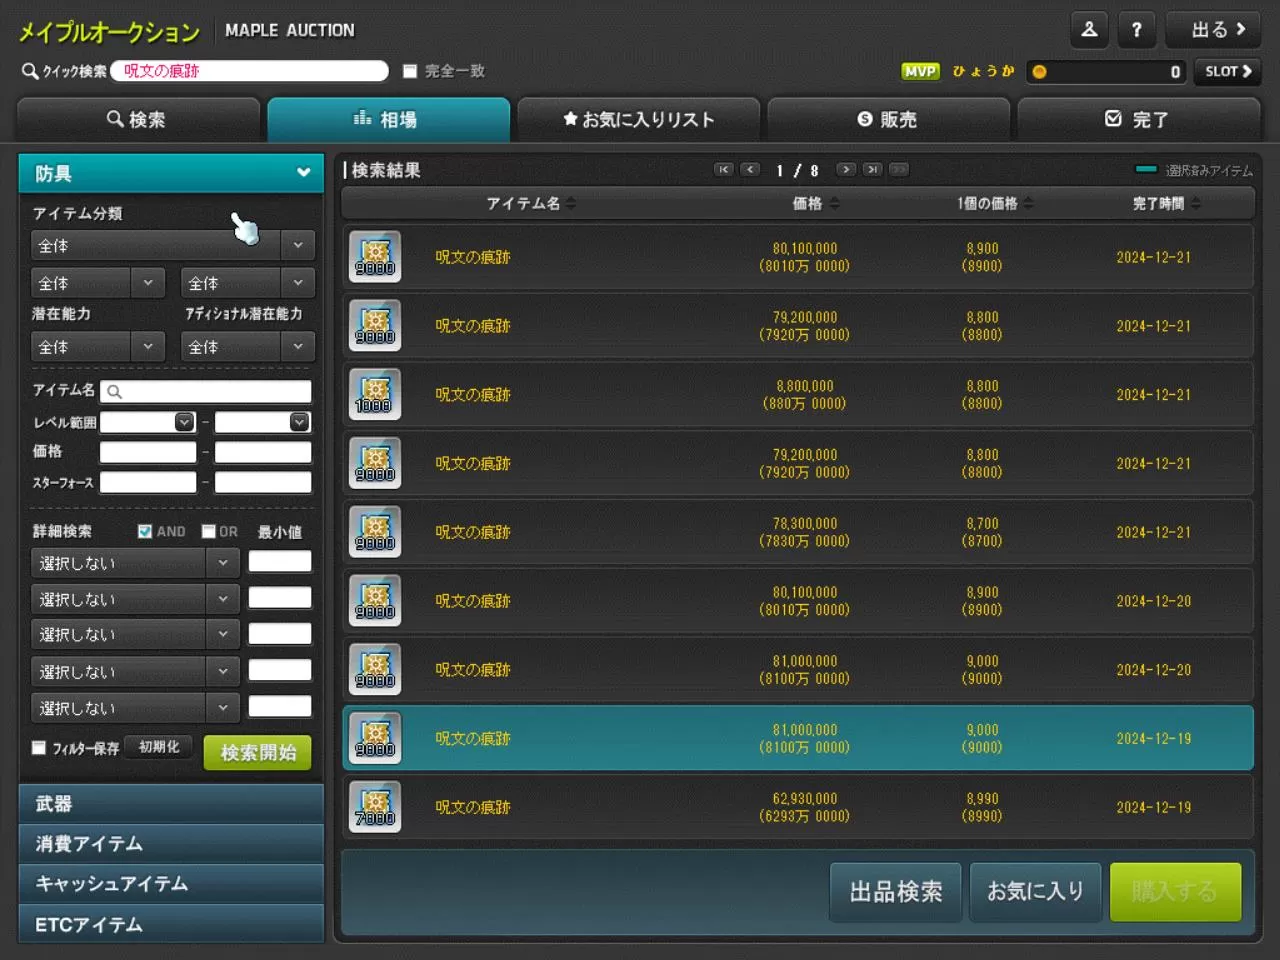
Task: Expand キャッシュアイテム category
Action: (x=171, y=884)
